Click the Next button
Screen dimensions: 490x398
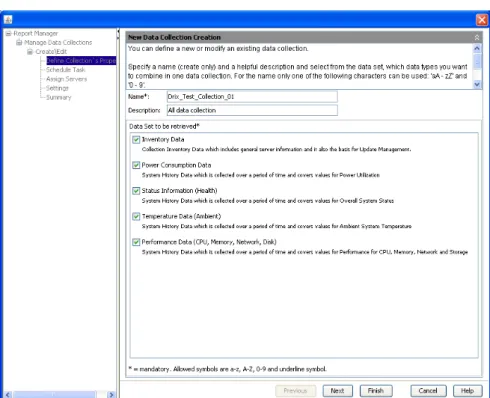coord(337,391)
